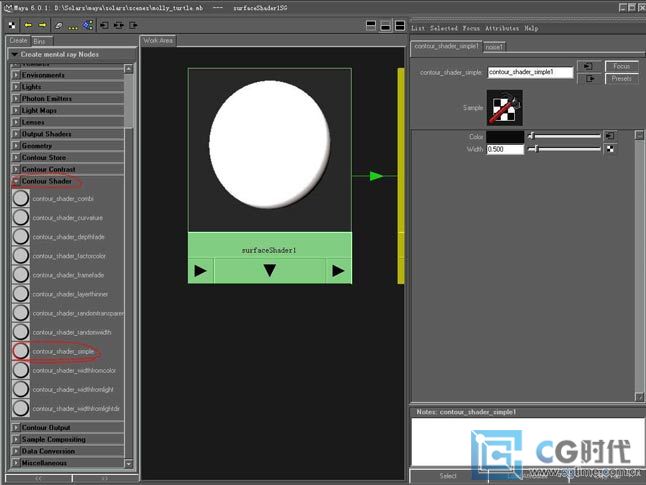Image resolution: width=646 pixels, height=485 pixels.
Task: Click the left yellow arrow toolbar icon
Action: 27,24
